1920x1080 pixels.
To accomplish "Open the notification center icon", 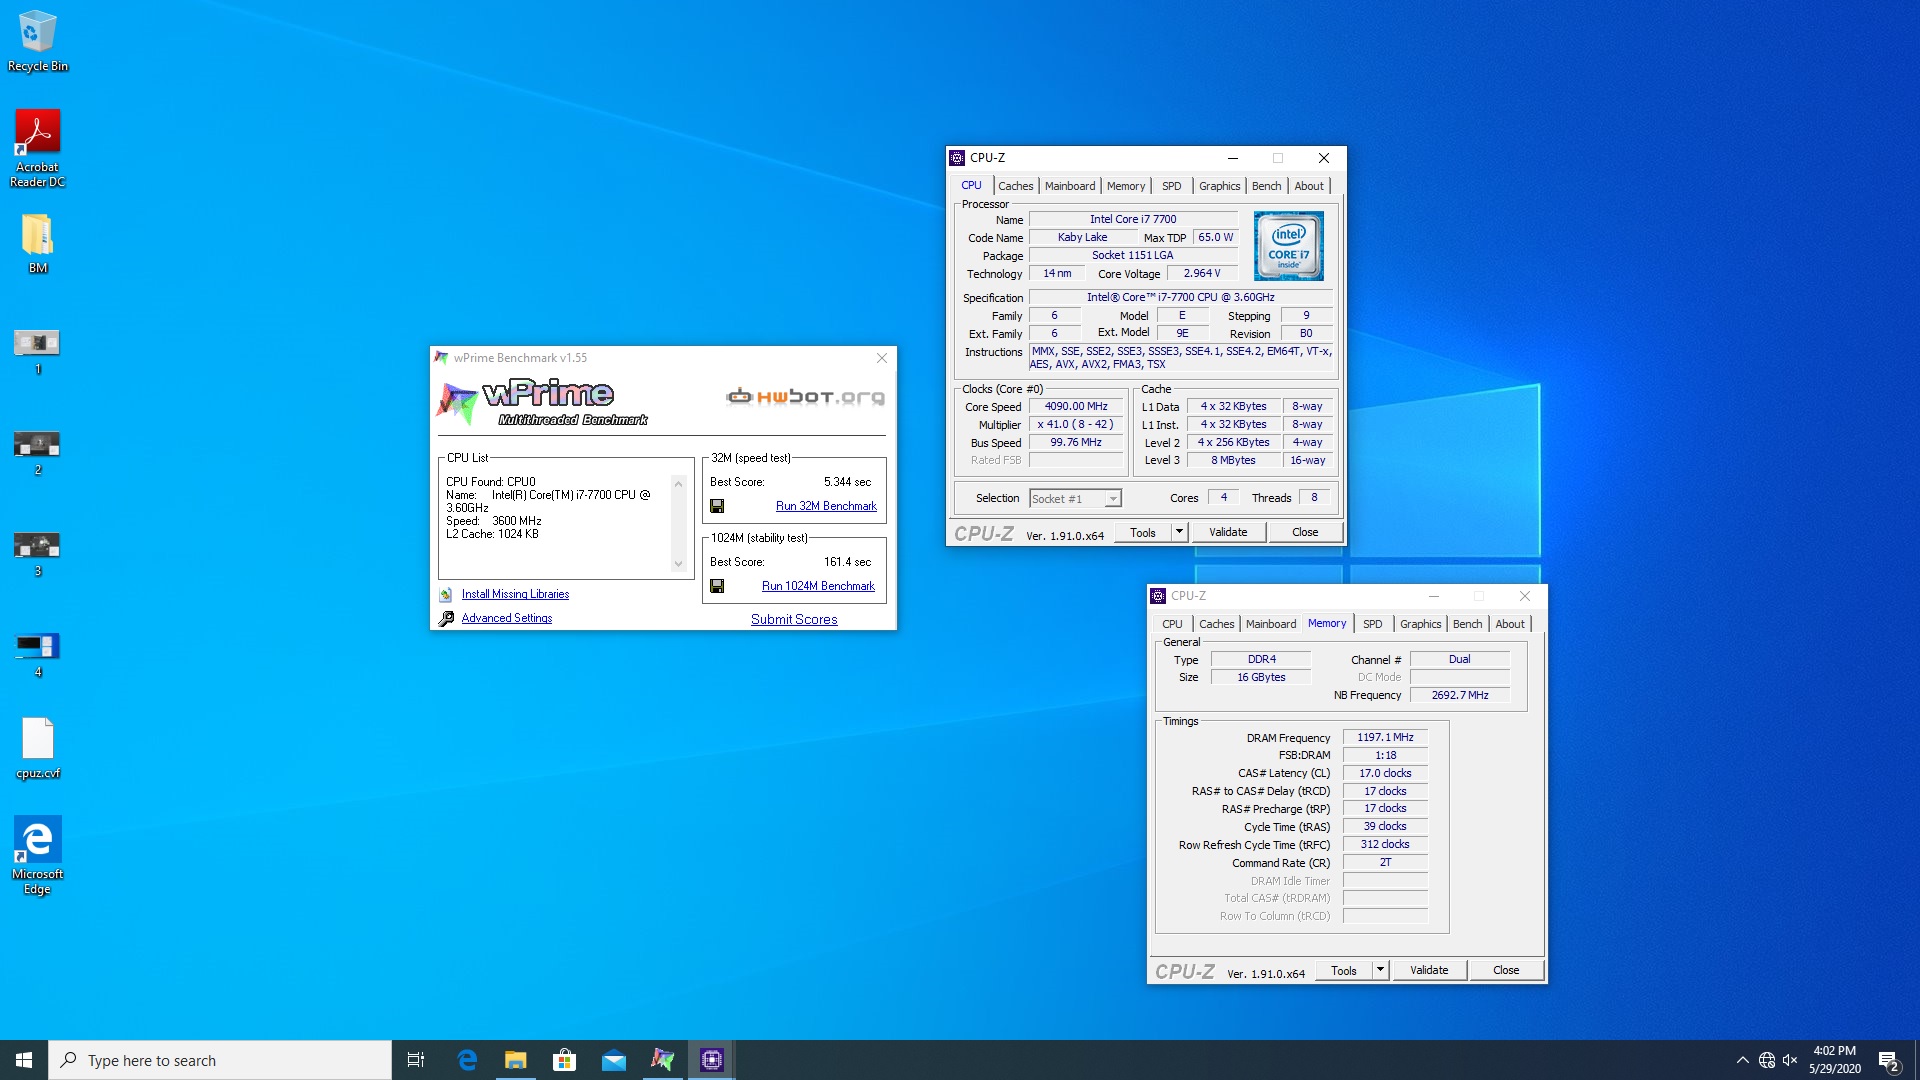I will click(1889, 1061).
